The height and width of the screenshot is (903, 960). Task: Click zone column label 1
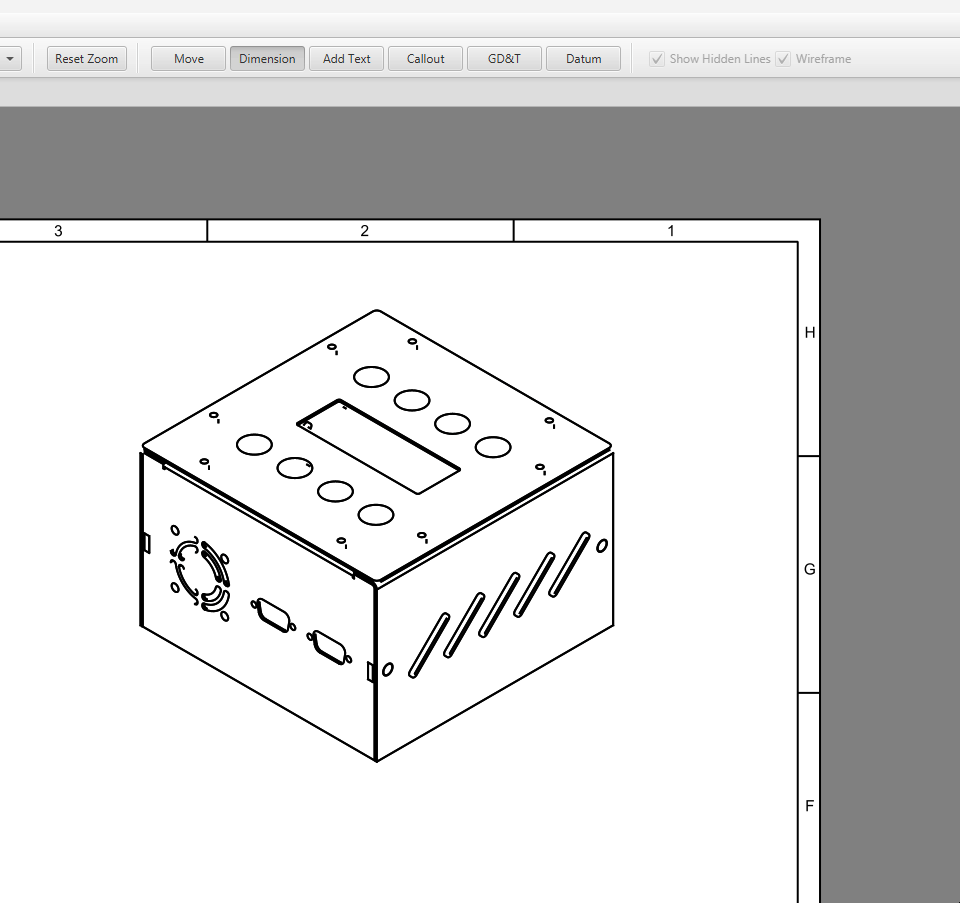click(x=670, y=231)
